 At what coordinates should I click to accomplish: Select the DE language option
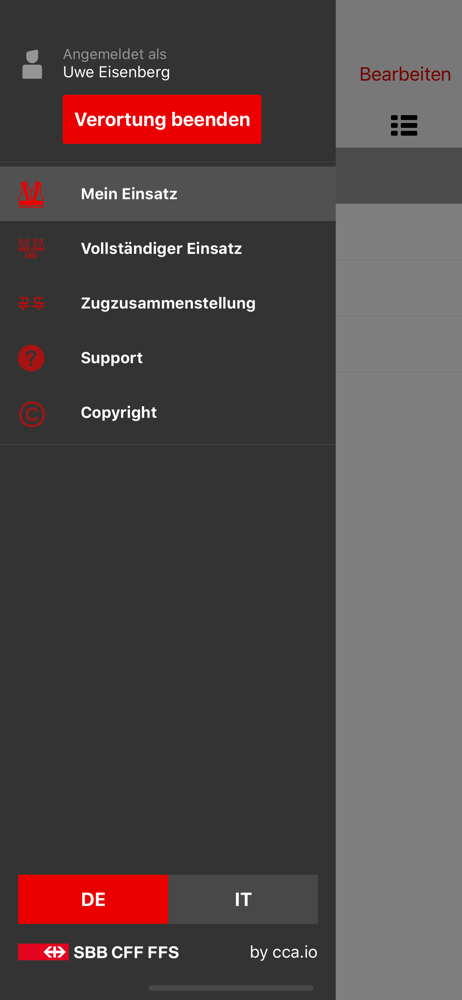(93, 899)
